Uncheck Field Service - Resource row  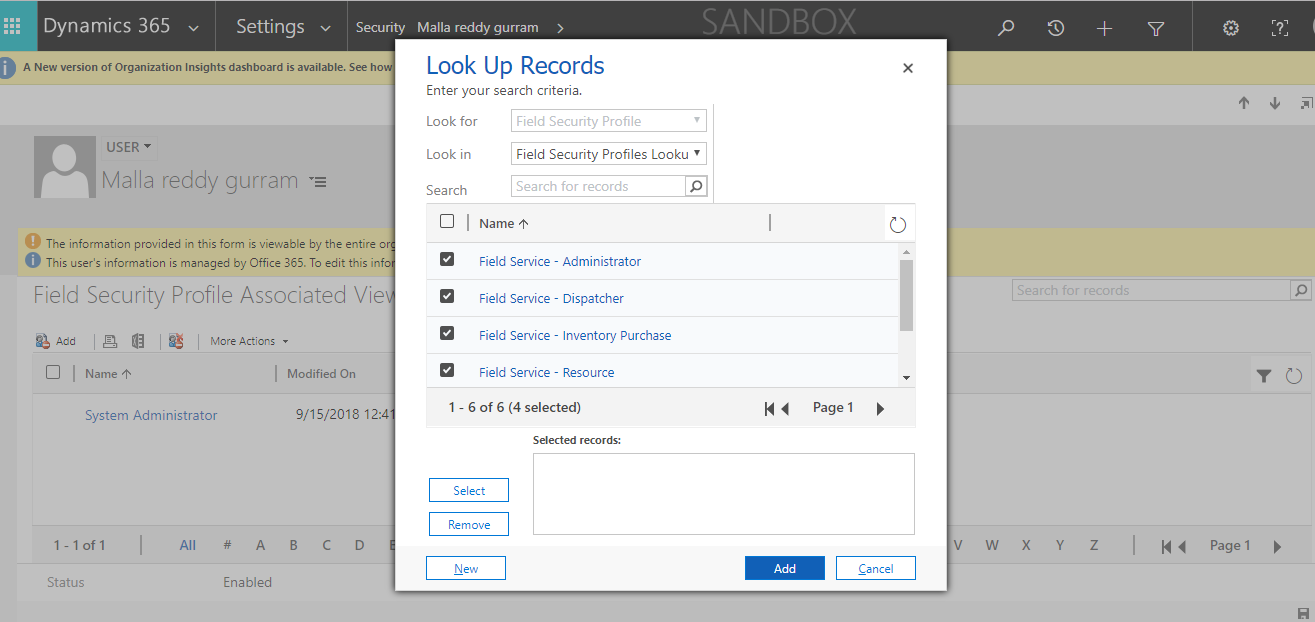point(447,370)
